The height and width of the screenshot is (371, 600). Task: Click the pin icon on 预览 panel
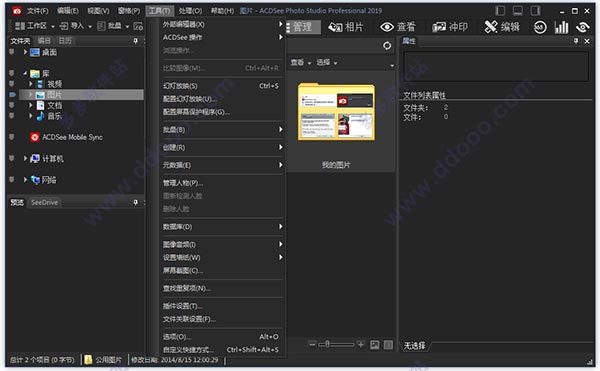click(135, 202)
